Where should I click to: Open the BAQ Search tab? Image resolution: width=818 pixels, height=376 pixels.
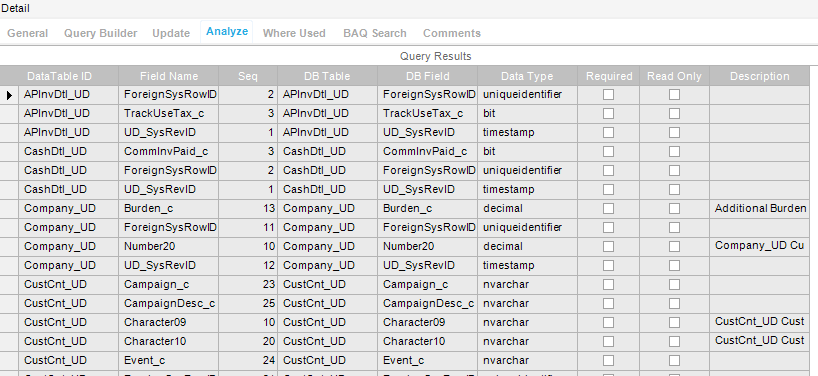pyautogui.click(x=375, y=33)
